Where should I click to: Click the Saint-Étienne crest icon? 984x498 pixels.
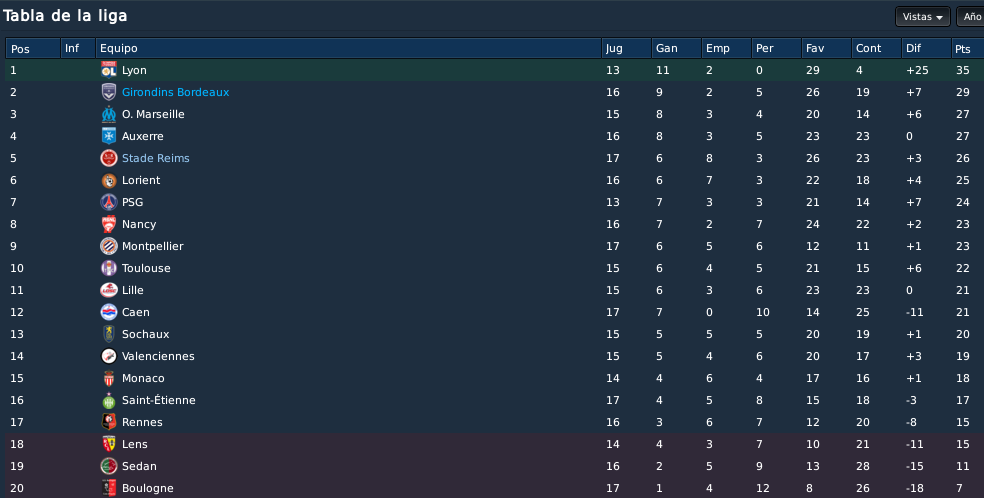[109, 400]
